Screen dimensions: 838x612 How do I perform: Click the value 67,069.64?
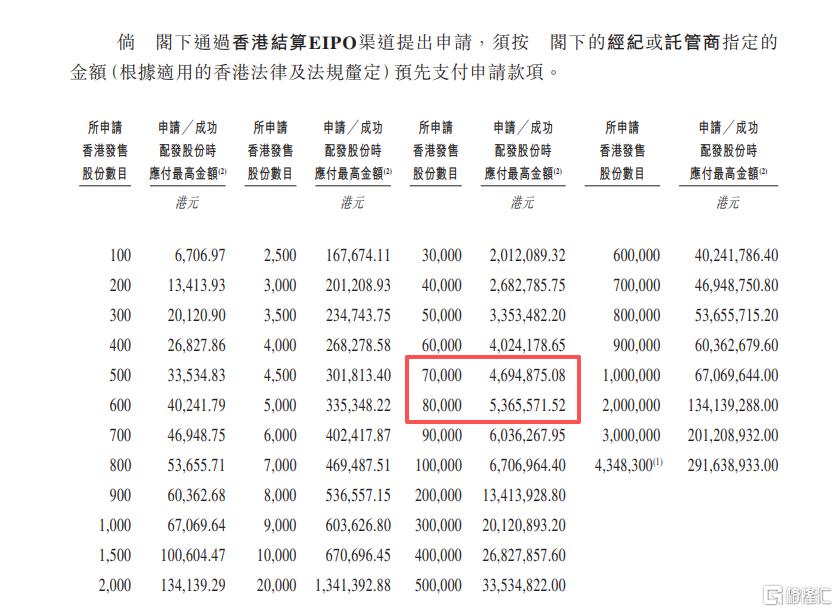point(196,525)
